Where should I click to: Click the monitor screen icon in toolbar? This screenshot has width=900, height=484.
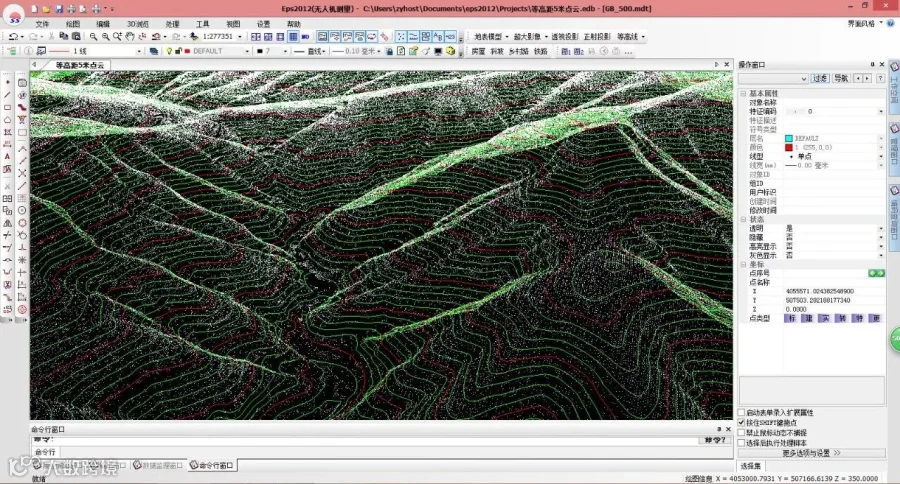[438, 51]
